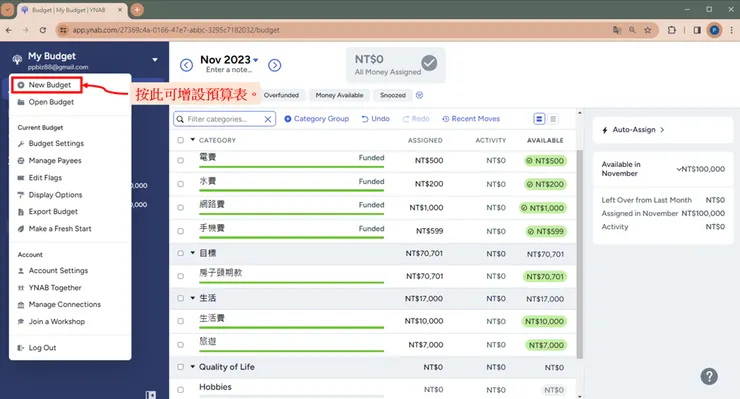Image resolution: width=740 pixels, height=399 pixels.
Task: Switch to the expanded list view icon
Action: tap(539, 119)
